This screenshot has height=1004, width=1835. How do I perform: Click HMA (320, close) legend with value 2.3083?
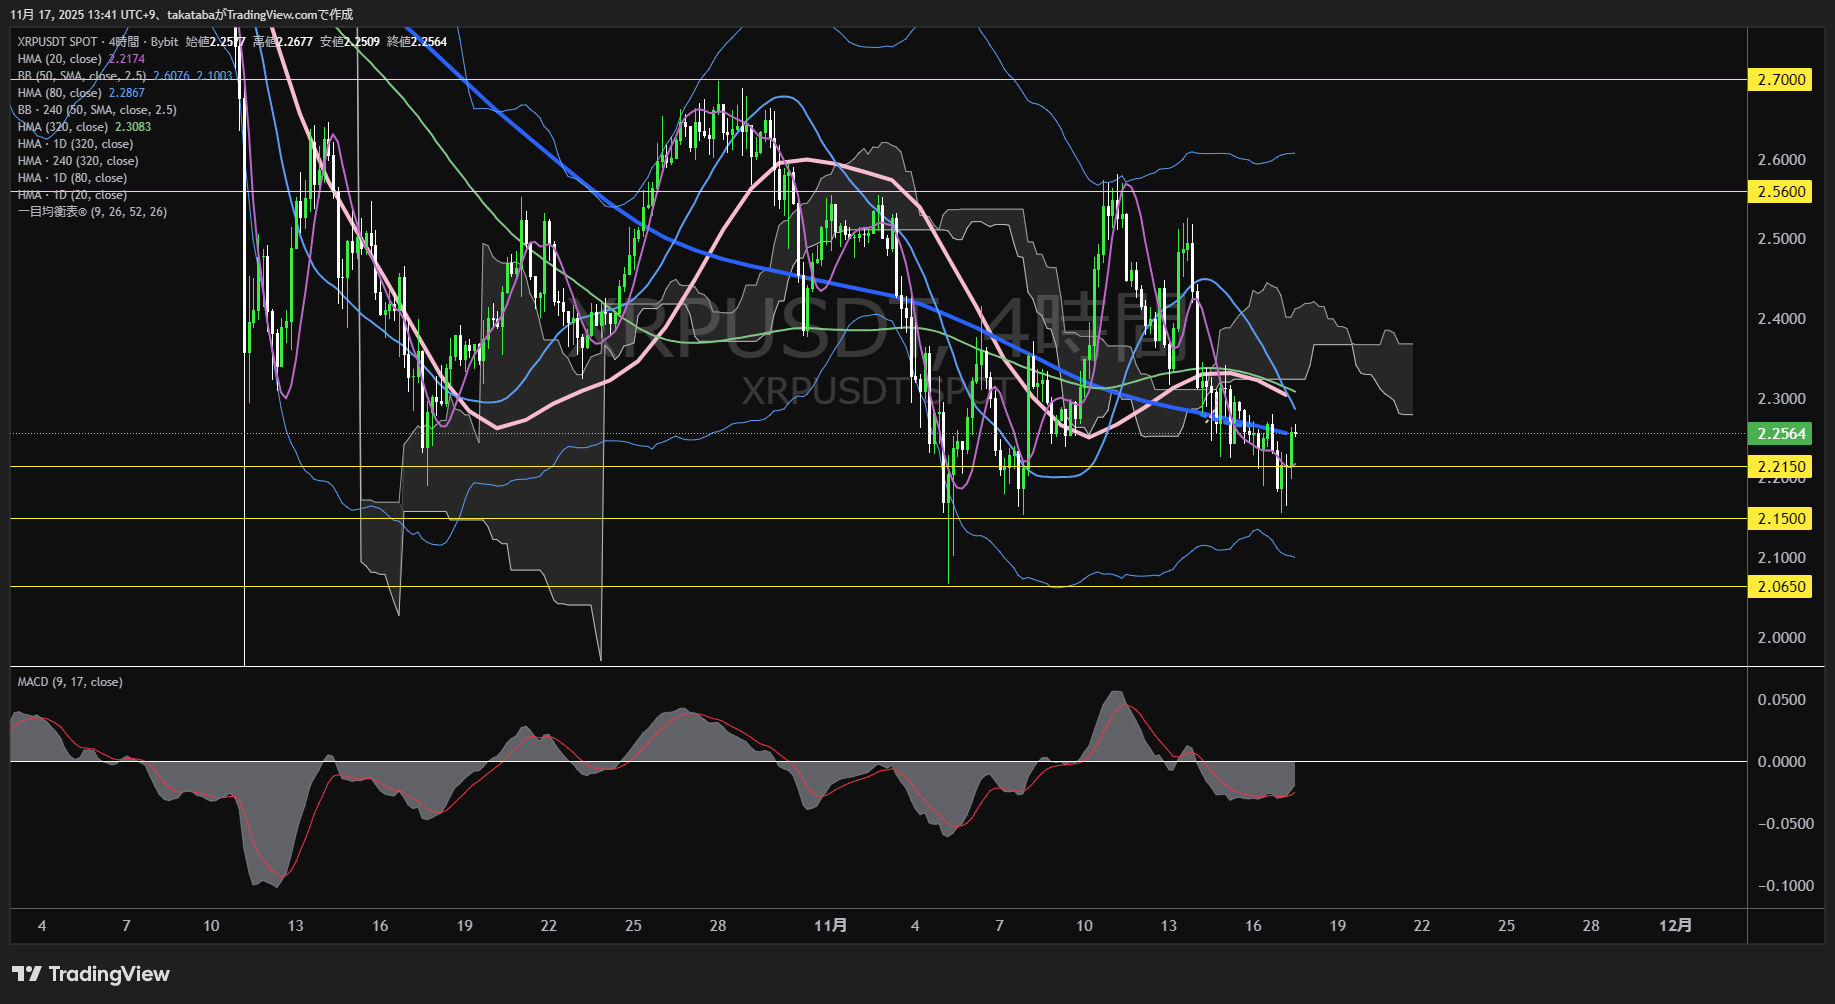click(x=62, y=127)
